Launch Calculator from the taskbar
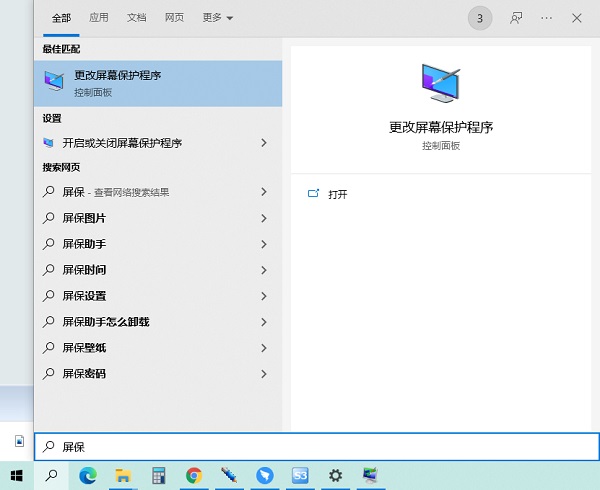Screen dimensions: 600x490 [x=158, y=476]
